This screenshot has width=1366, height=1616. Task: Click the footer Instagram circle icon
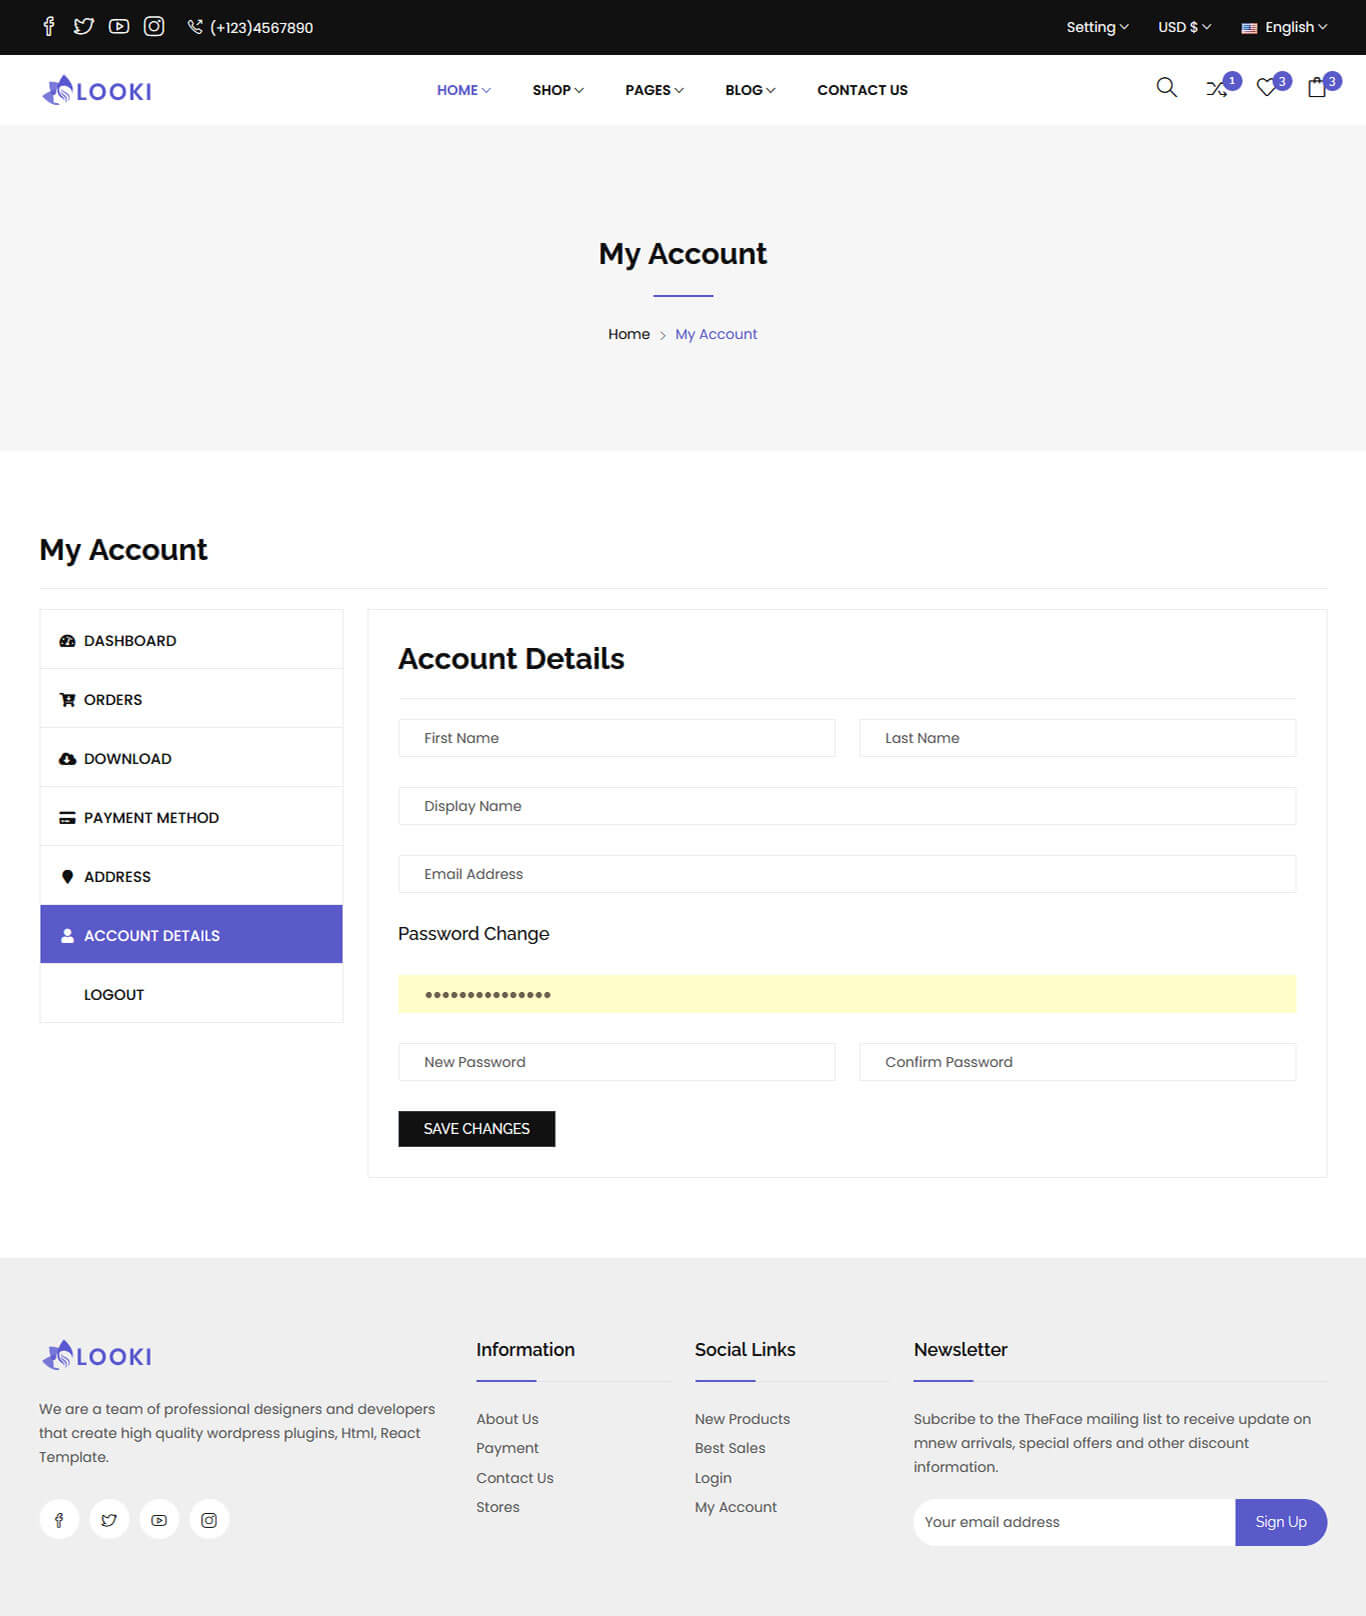(x=209, y=1520)
